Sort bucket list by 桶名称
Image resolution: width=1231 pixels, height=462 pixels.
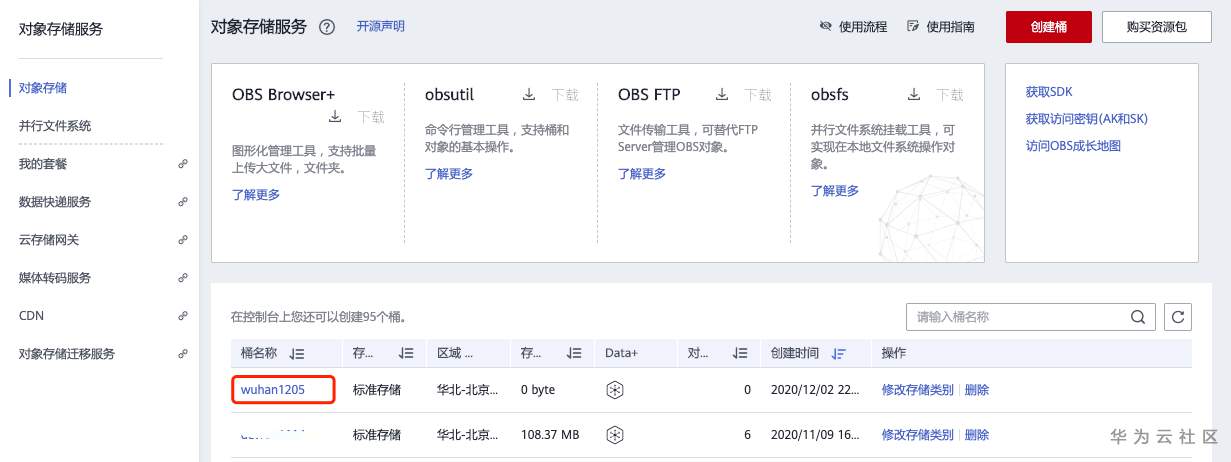click(297, 354)
